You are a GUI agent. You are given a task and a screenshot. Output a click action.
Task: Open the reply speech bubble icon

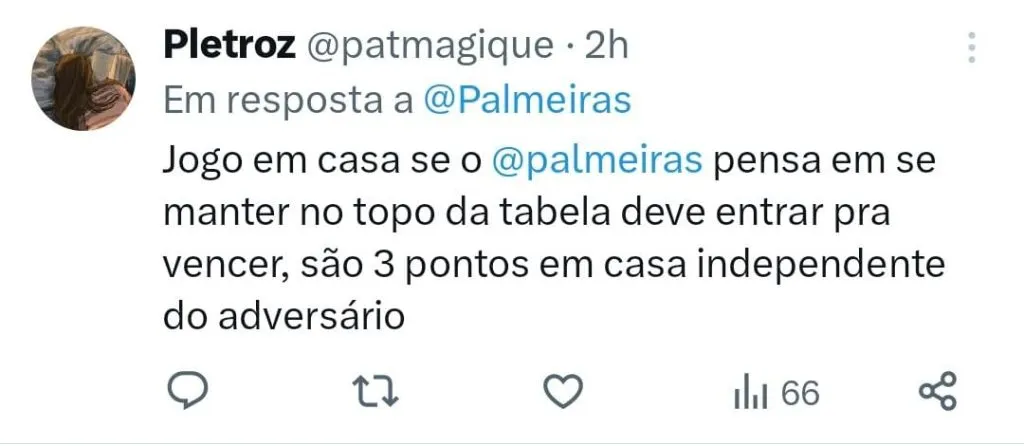(x=188, y=390)
